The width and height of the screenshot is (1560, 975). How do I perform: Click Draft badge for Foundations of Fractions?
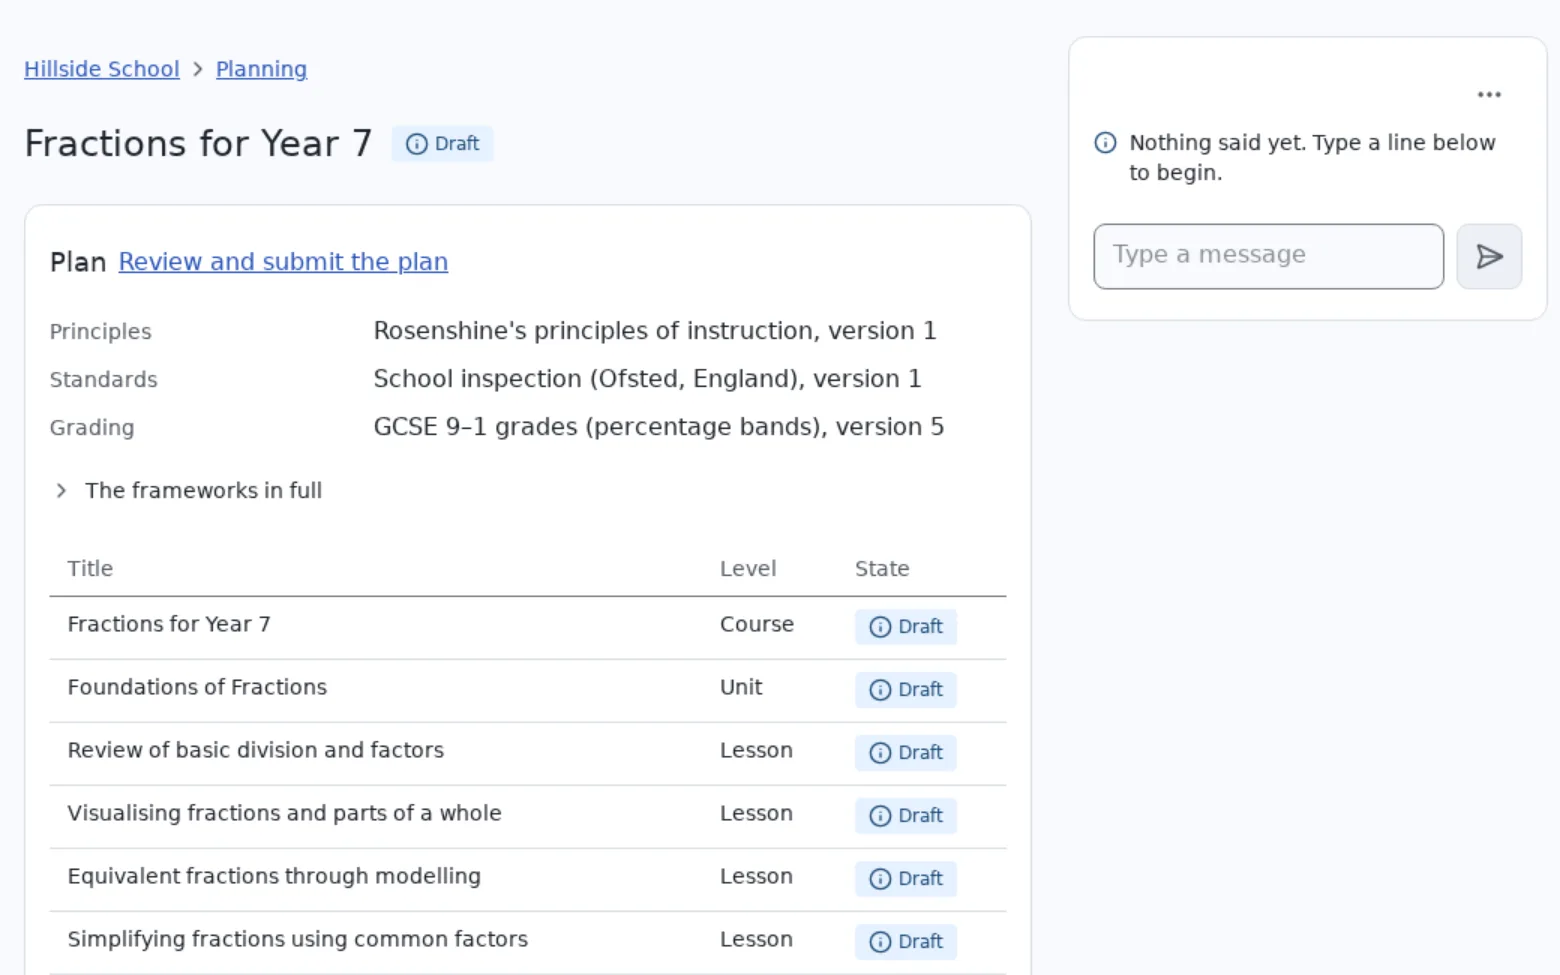point(906,690)
